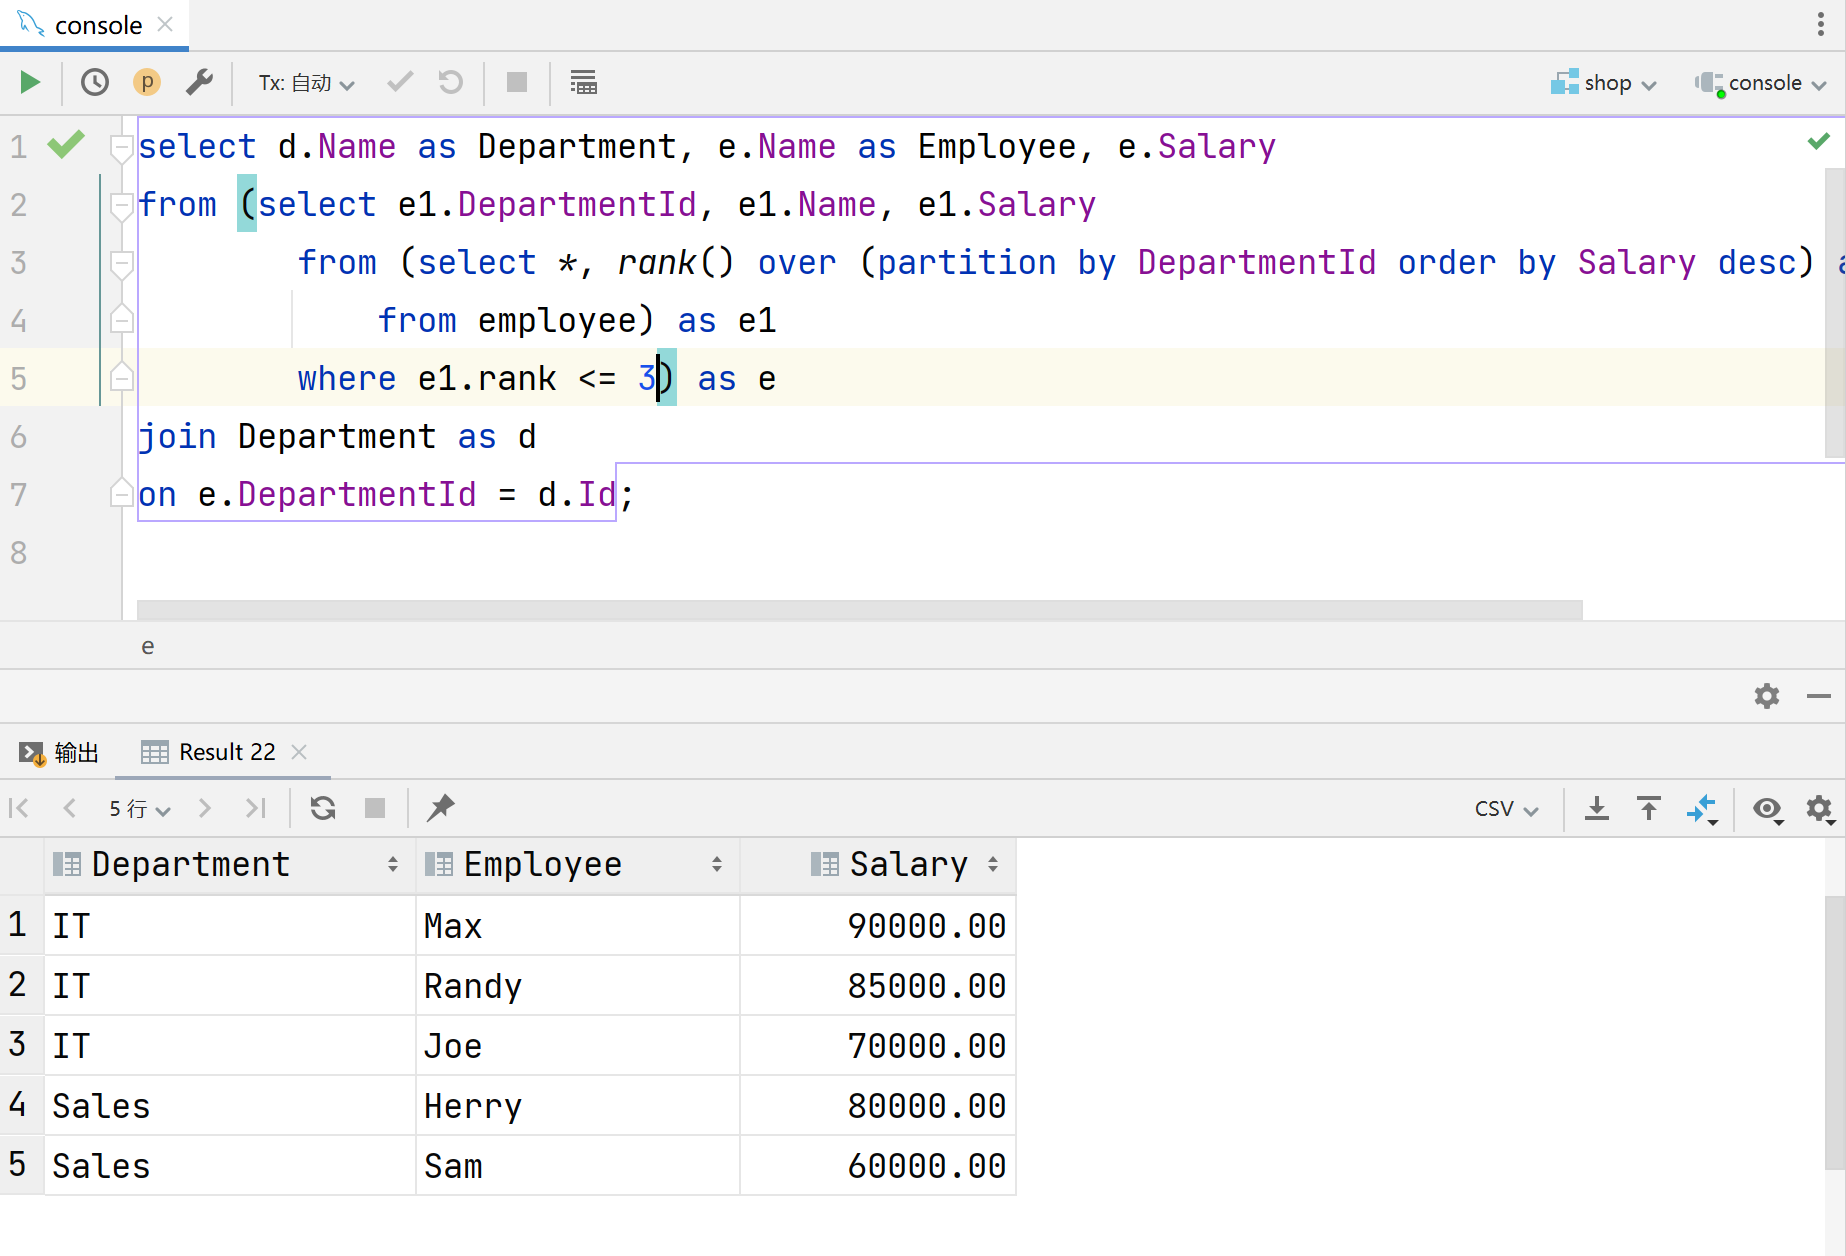Open compare-with icon in results toolbar
1846x1256 pixels.
pyautogui.click(x=1702, y=809)
